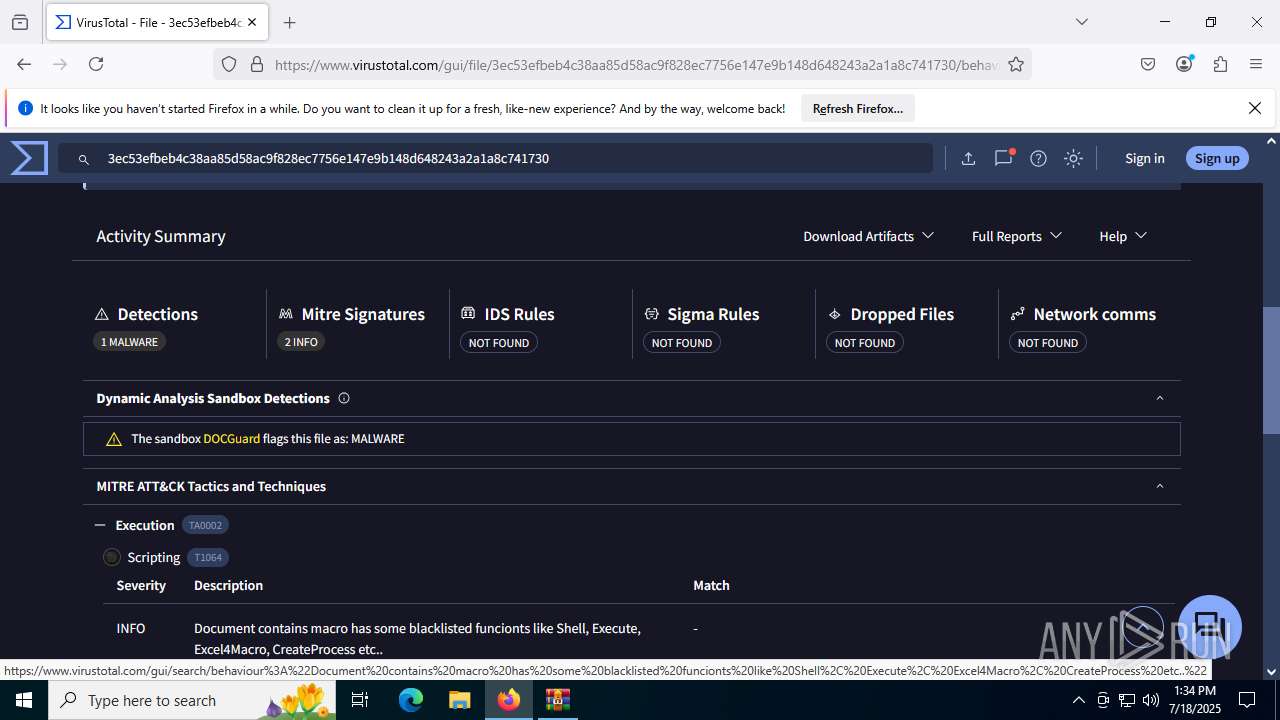Screen dimensions: 1280x720
Task: Open the blue chat support bubble
Action: (1210, 626)
